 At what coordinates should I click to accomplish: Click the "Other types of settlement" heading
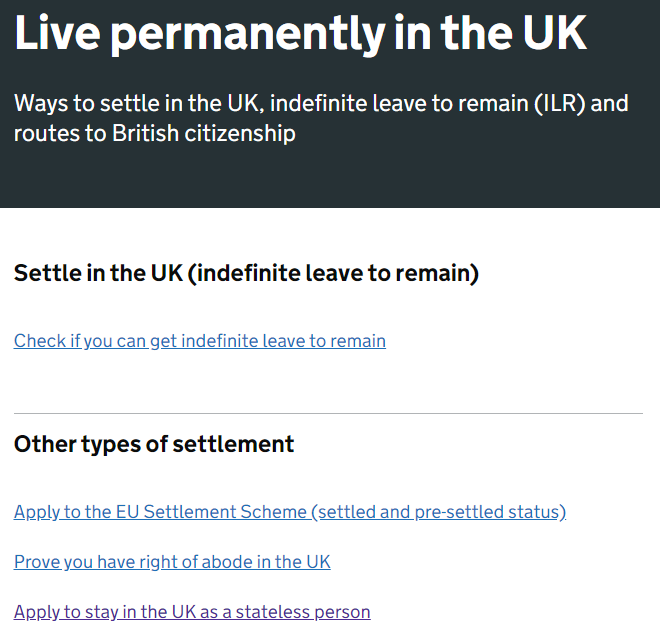154,444
